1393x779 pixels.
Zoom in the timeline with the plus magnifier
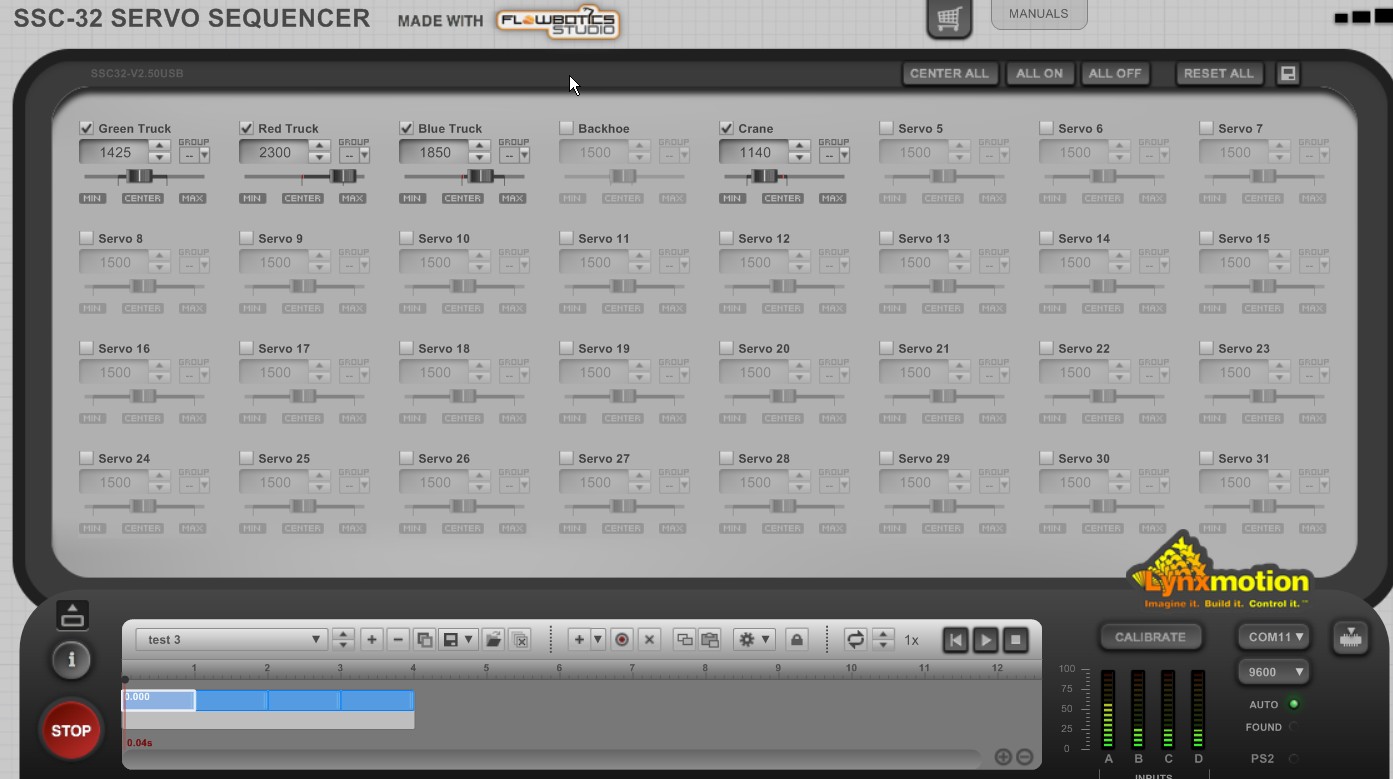point(1003,757)
